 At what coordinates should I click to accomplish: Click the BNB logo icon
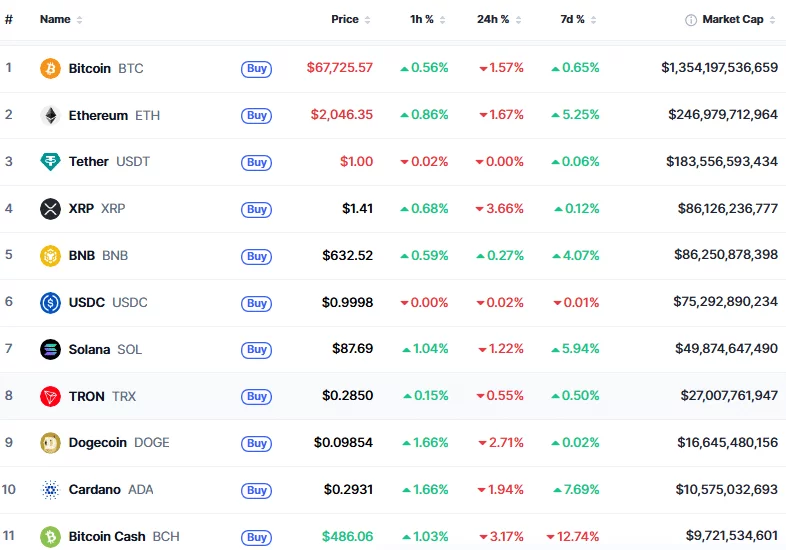point(50,255)
